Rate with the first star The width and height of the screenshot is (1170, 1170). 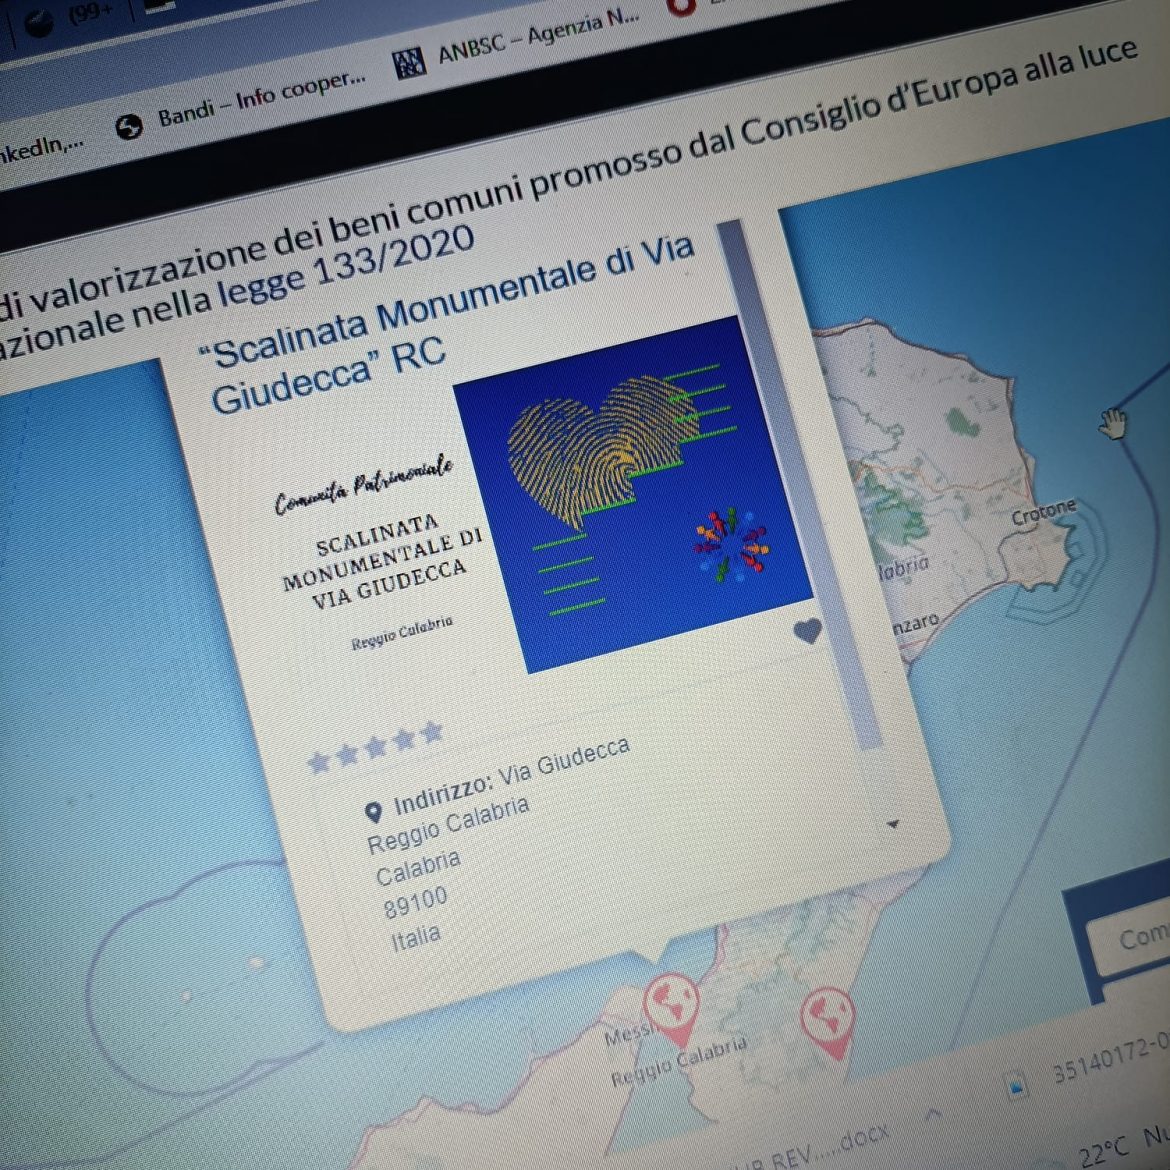(319, 763)
